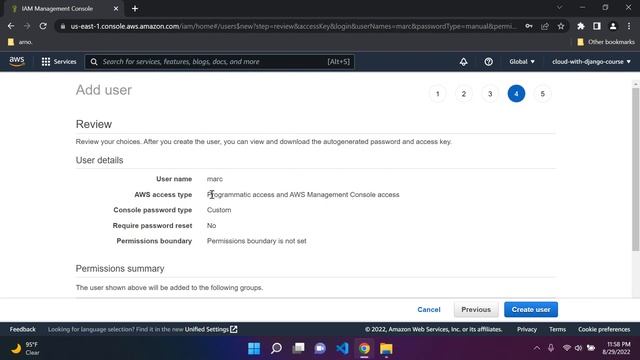The image size is (640, 360).
Task: Select current wizard step 4
Action: (516, 94)
